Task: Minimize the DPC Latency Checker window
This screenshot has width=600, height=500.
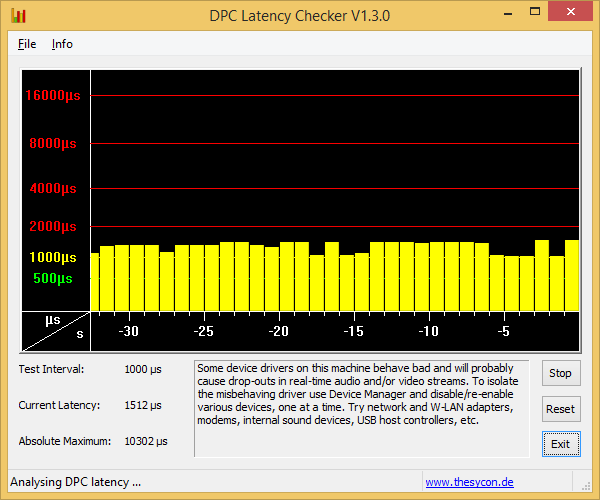Action: tap(508, 14)
